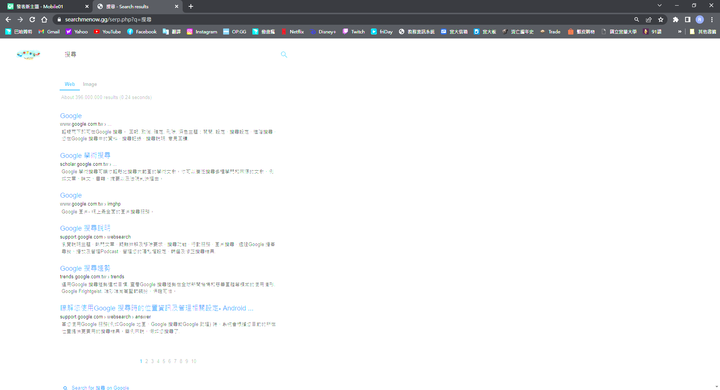Screen dimensions: 720x390
Task: Click the share page icon in address bar
Action: click(648, 20)
